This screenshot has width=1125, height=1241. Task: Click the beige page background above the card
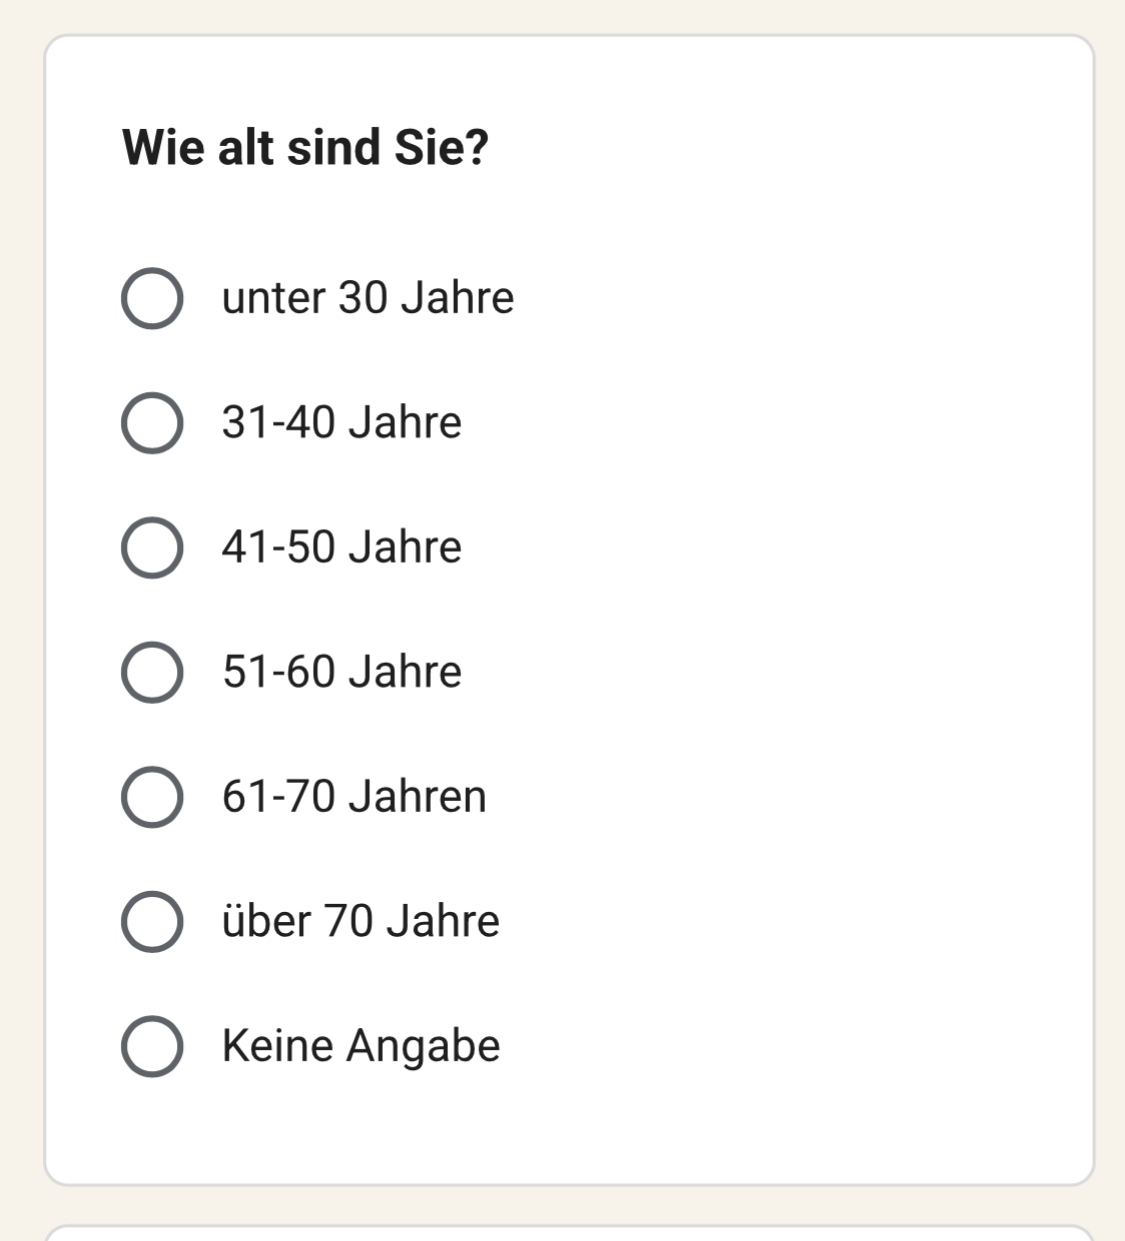[568, 15]
